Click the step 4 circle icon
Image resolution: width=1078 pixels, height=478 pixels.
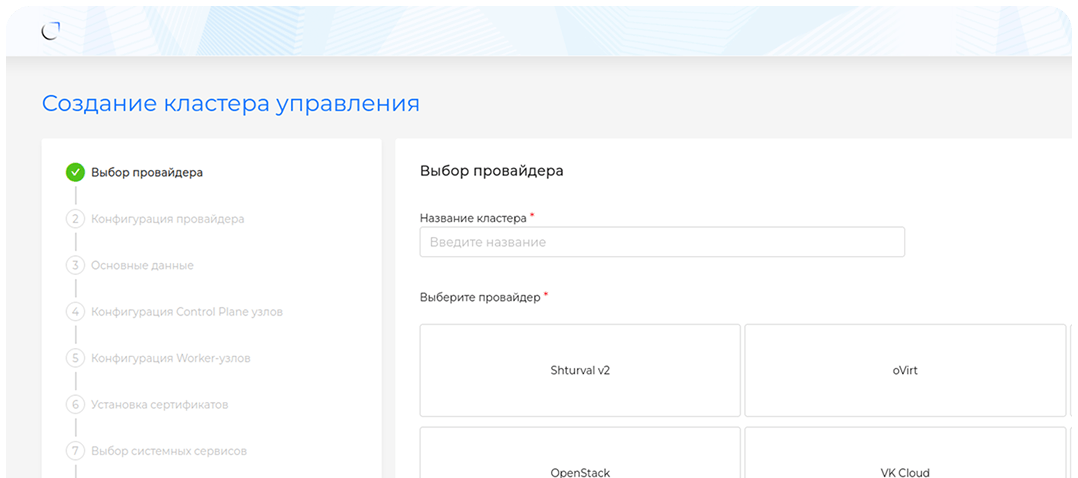[75, 312]
